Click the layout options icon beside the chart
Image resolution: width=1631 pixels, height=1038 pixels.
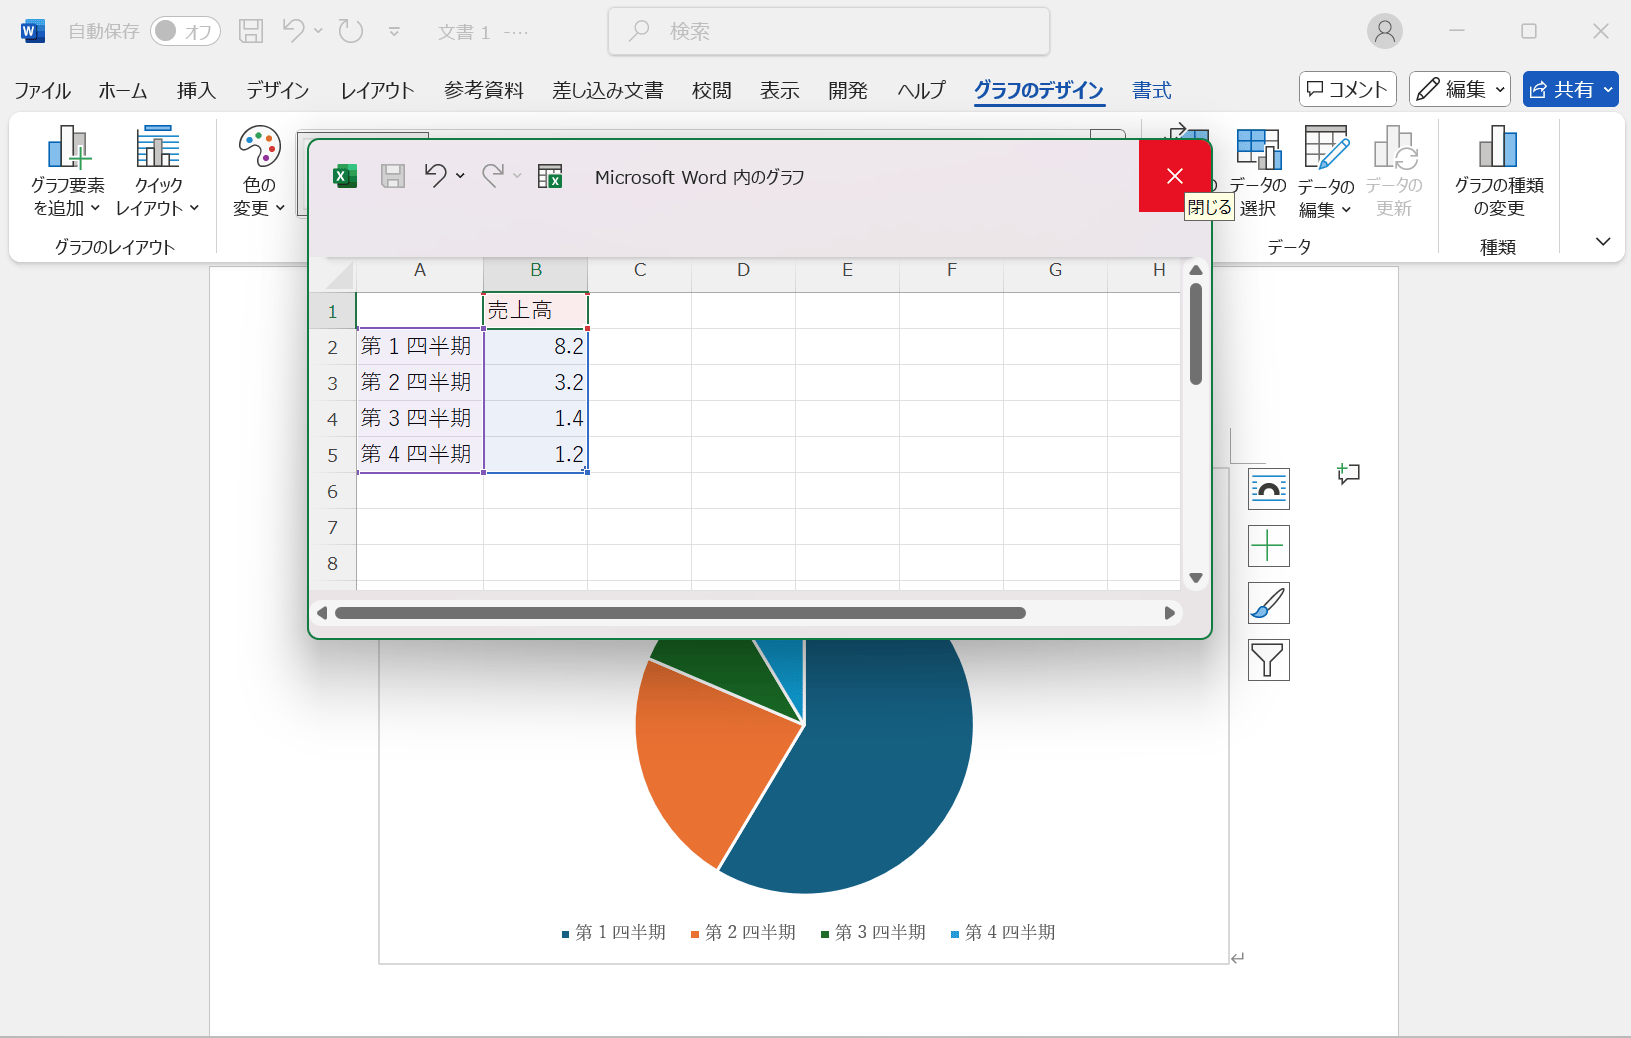coord(1268,489)
